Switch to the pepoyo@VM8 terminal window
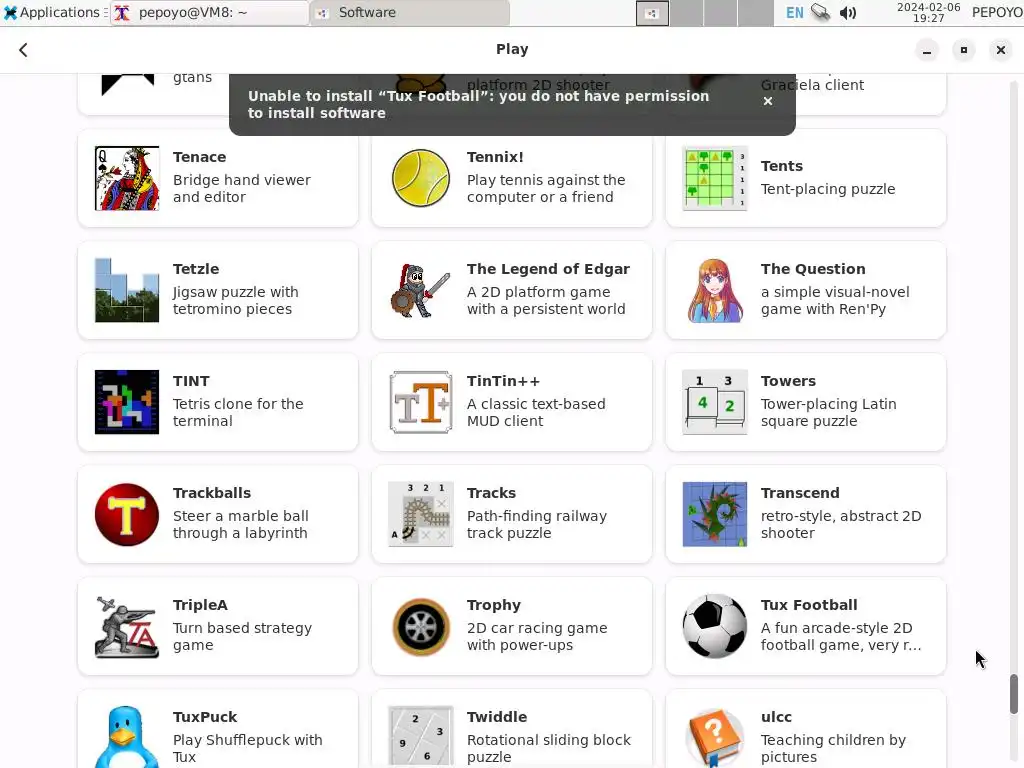Viewport: 1024px width, 768px height. [x=209, y=12]
